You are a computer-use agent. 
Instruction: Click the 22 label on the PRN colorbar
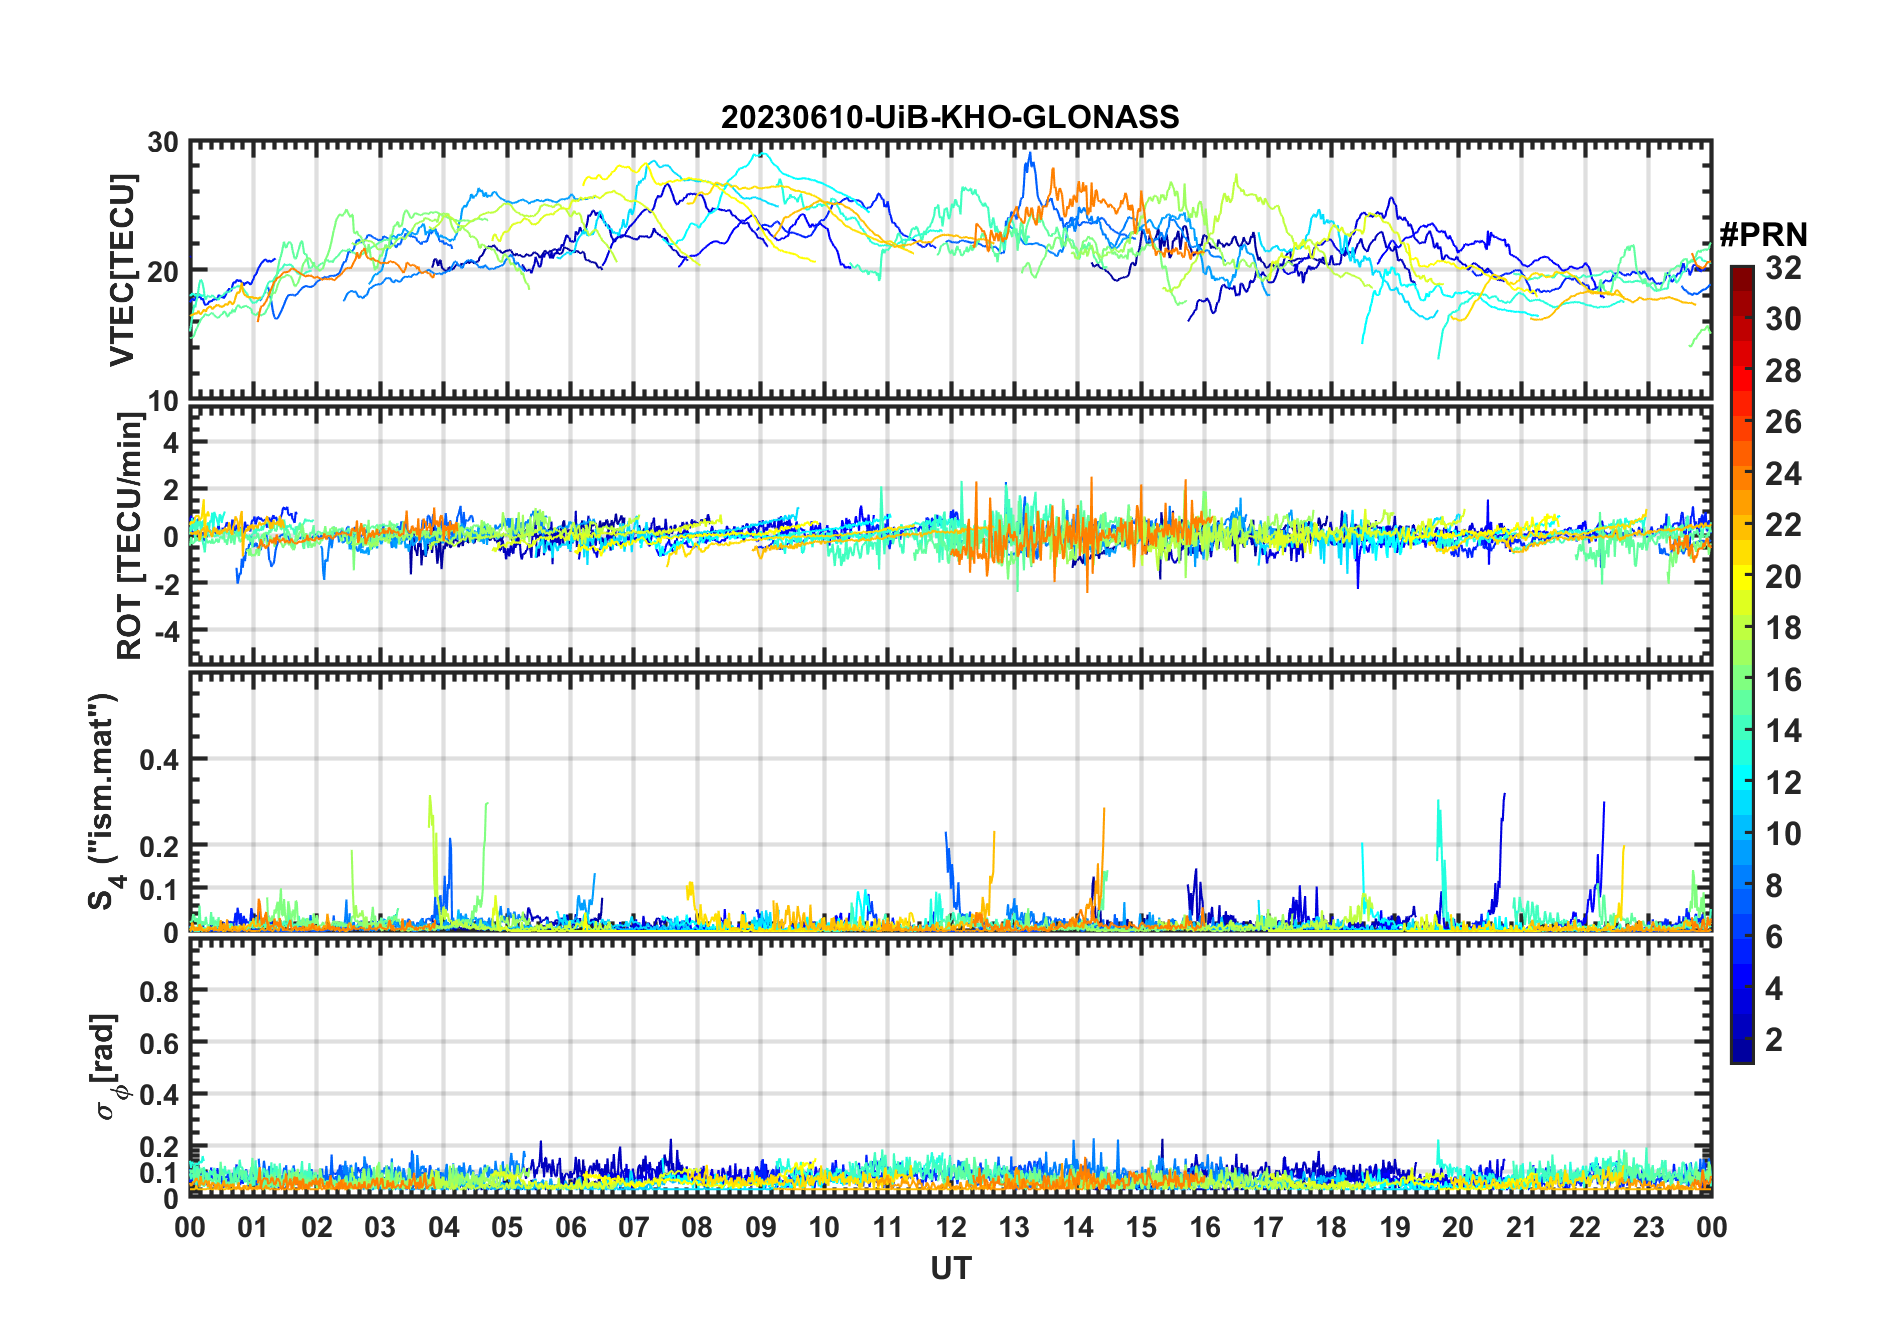tap(1783, 525)
